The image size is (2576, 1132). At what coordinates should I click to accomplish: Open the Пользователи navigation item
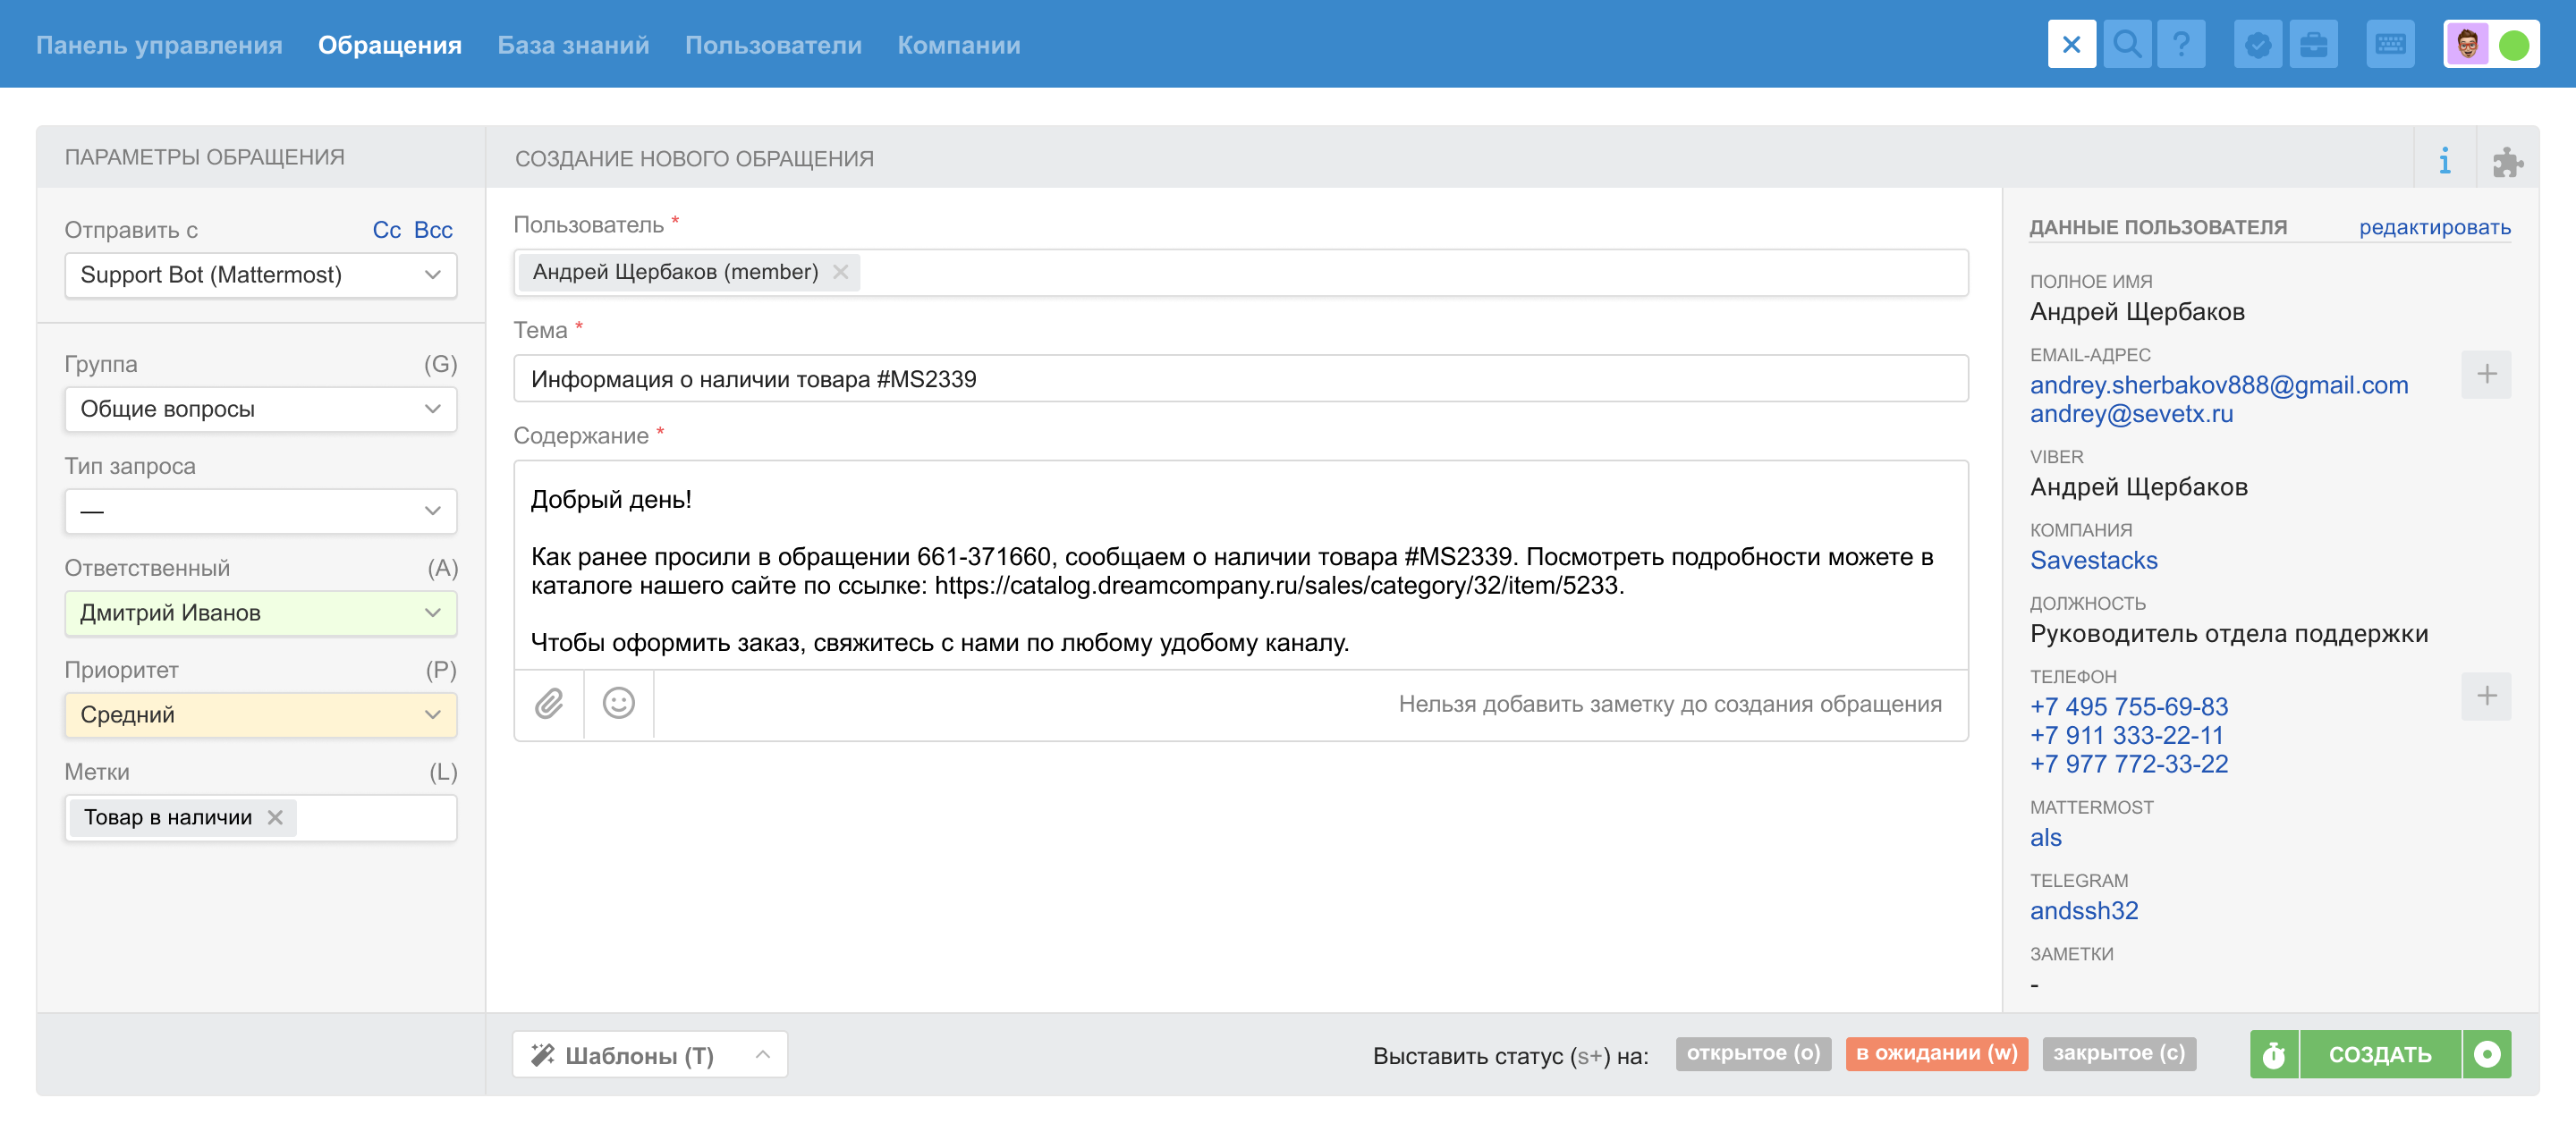[x=772, y=45]
